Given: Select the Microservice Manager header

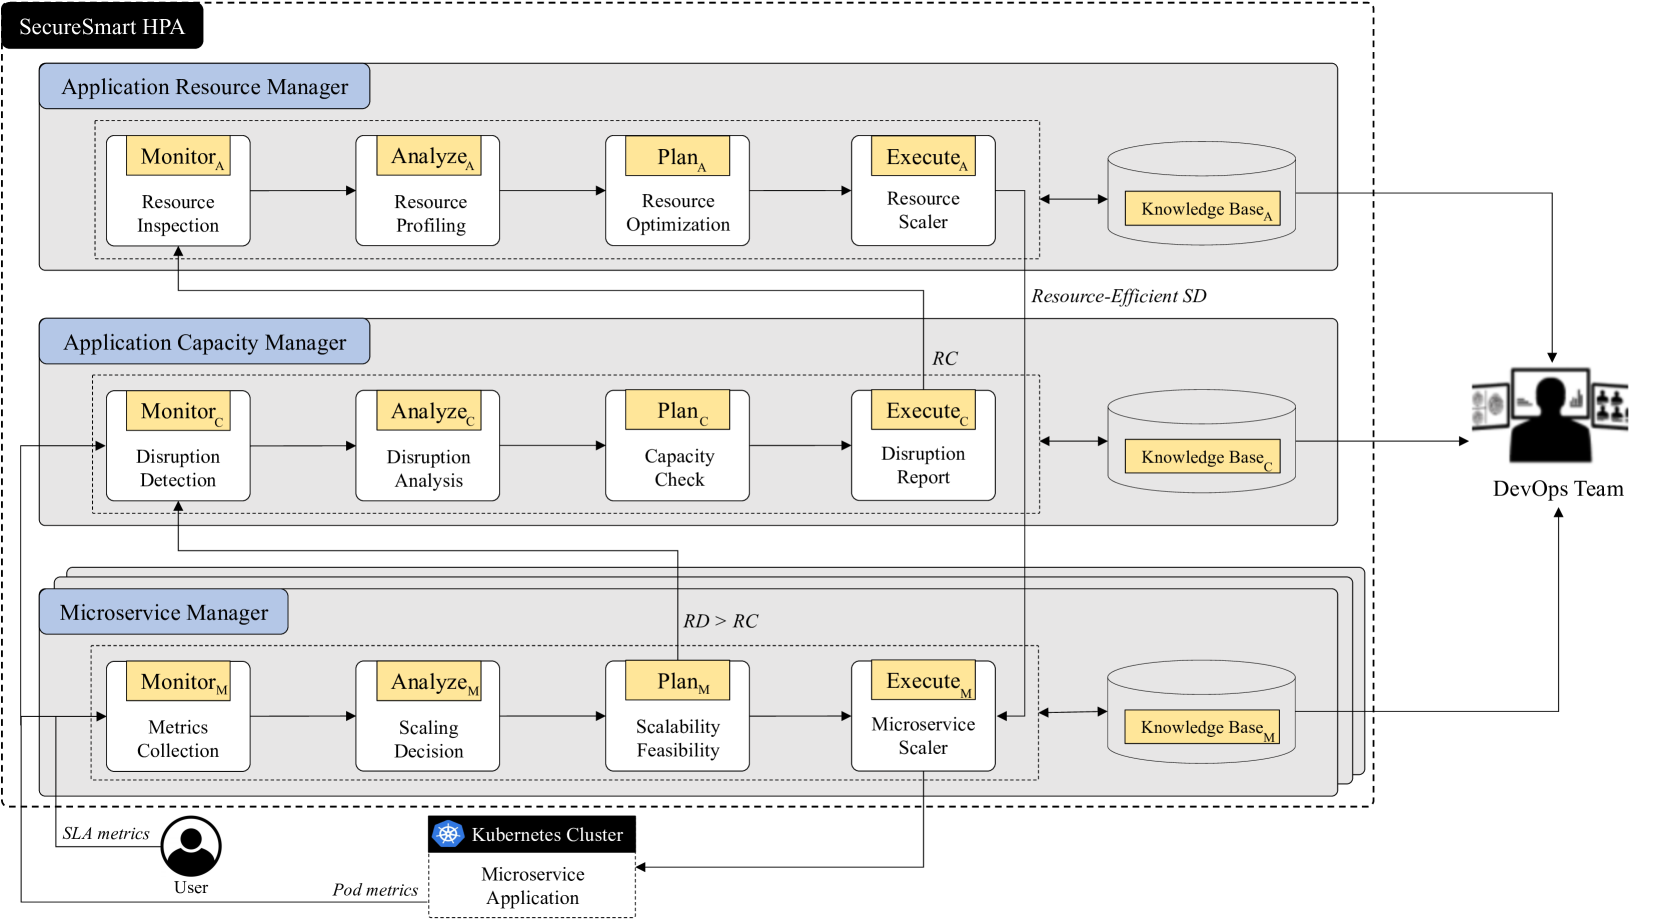Looking at the screenshot, I should point(164,612).
